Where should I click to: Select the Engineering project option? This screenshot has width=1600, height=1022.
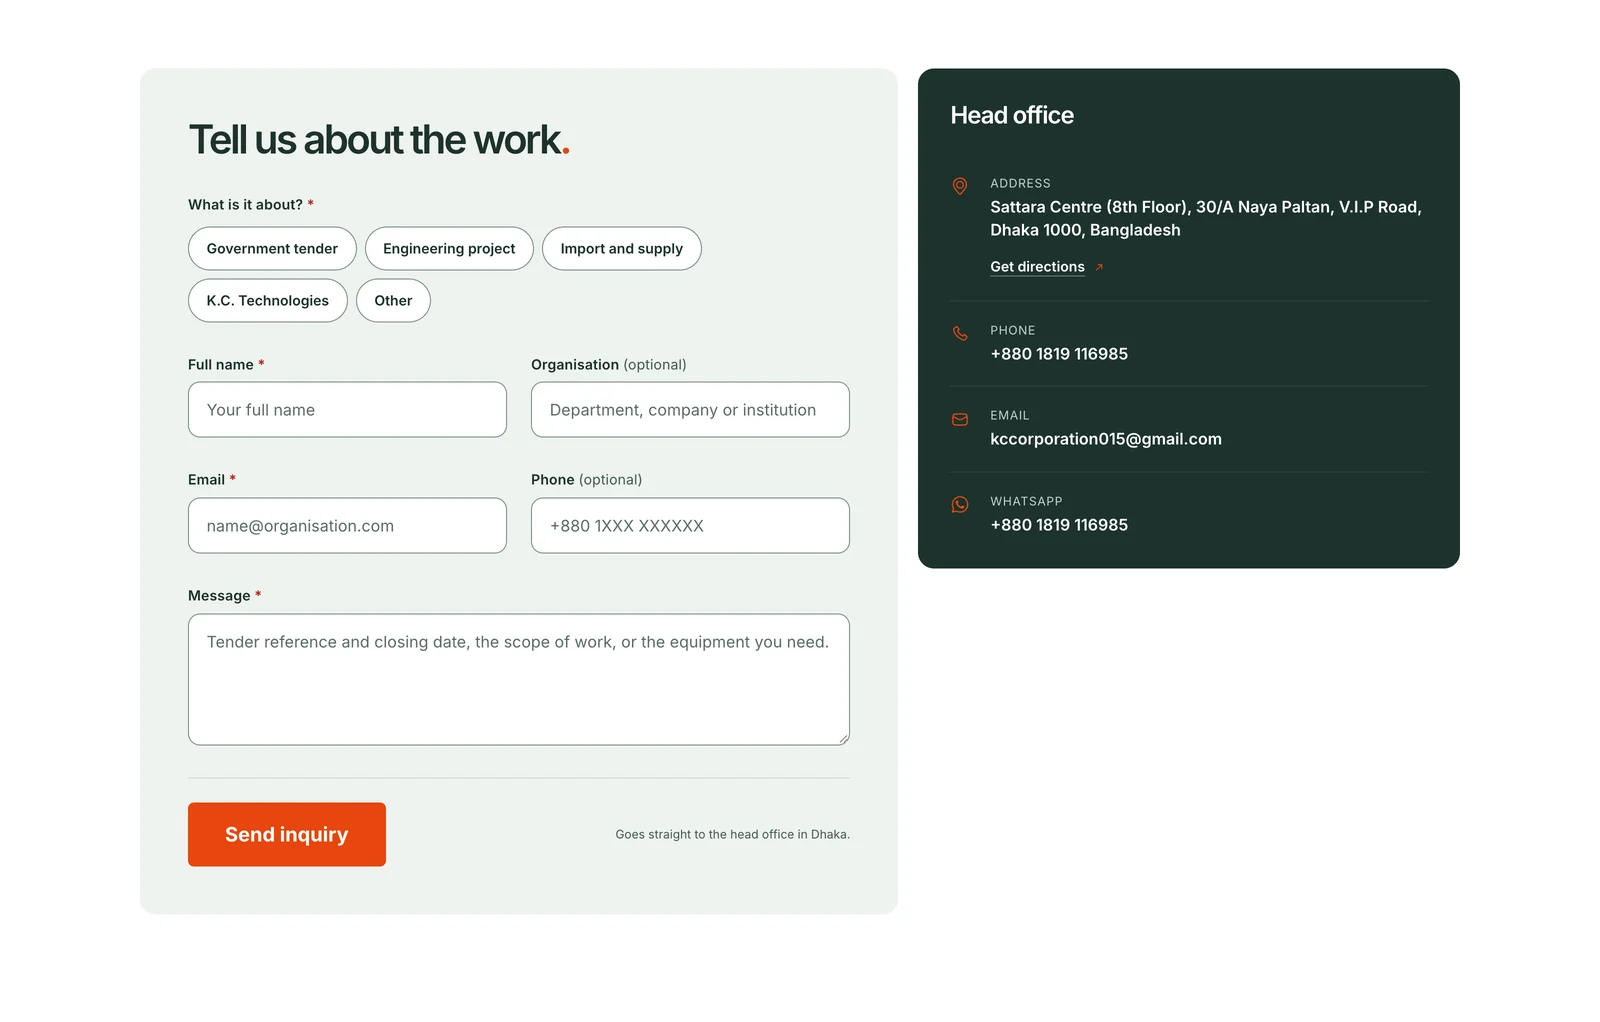(449, 249)
